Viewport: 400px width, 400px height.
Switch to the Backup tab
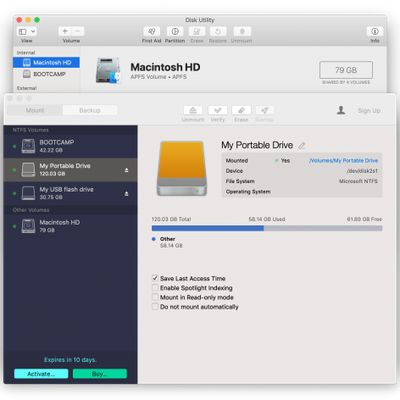point(90,110)
